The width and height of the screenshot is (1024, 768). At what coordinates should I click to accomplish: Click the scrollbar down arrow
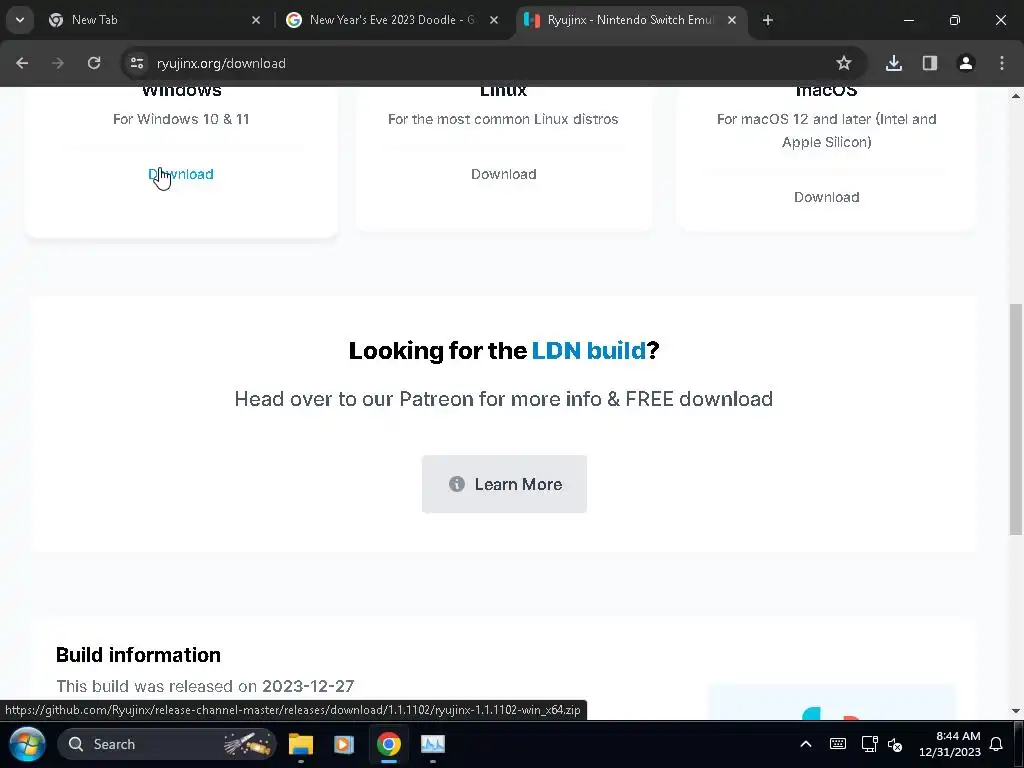1016,711
